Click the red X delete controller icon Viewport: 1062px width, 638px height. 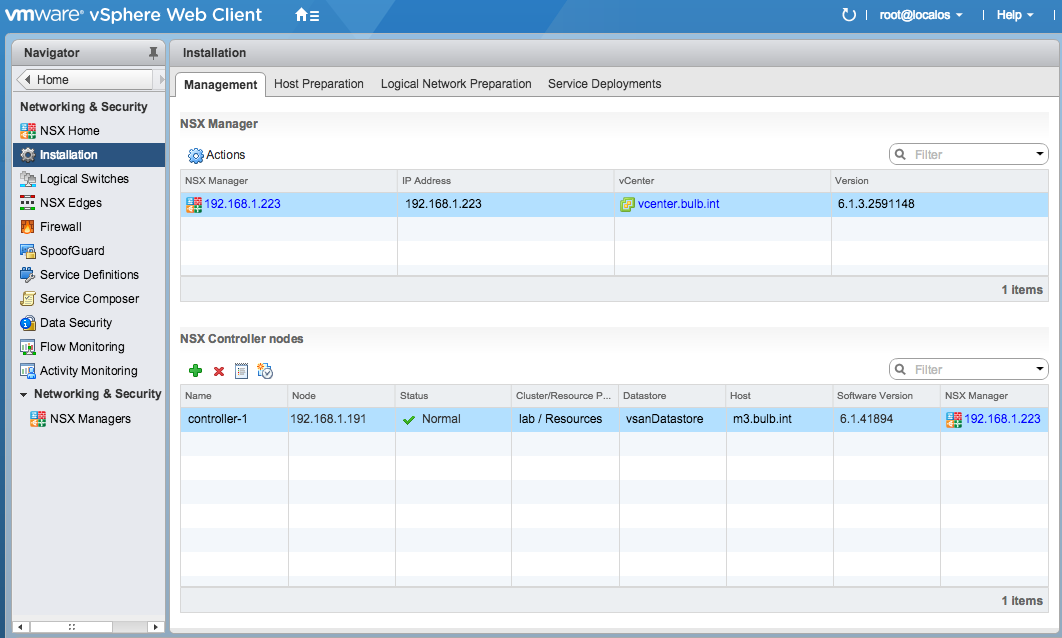click(219, 371)
